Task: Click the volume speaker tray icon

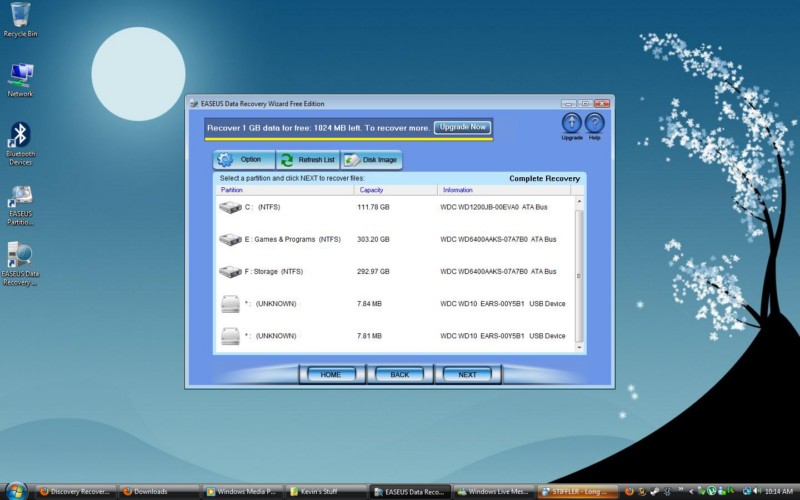Action: 758,491
